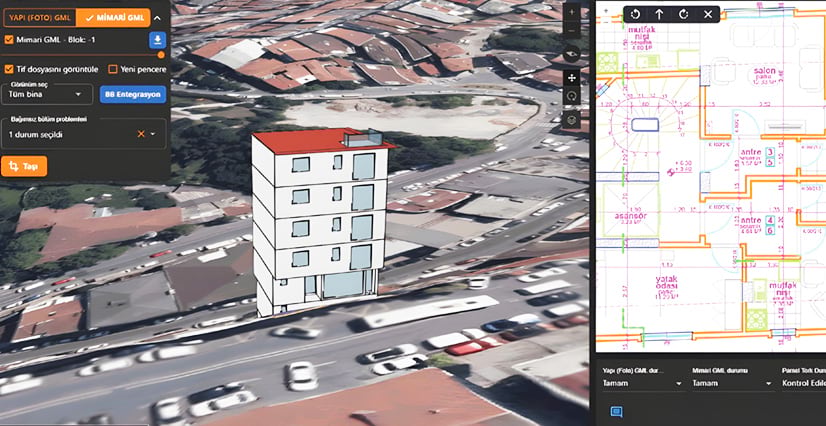Rotate the floor plan clockwise
Image resolution: width=826 pixels, height=426 pixels.
point(683,15)
